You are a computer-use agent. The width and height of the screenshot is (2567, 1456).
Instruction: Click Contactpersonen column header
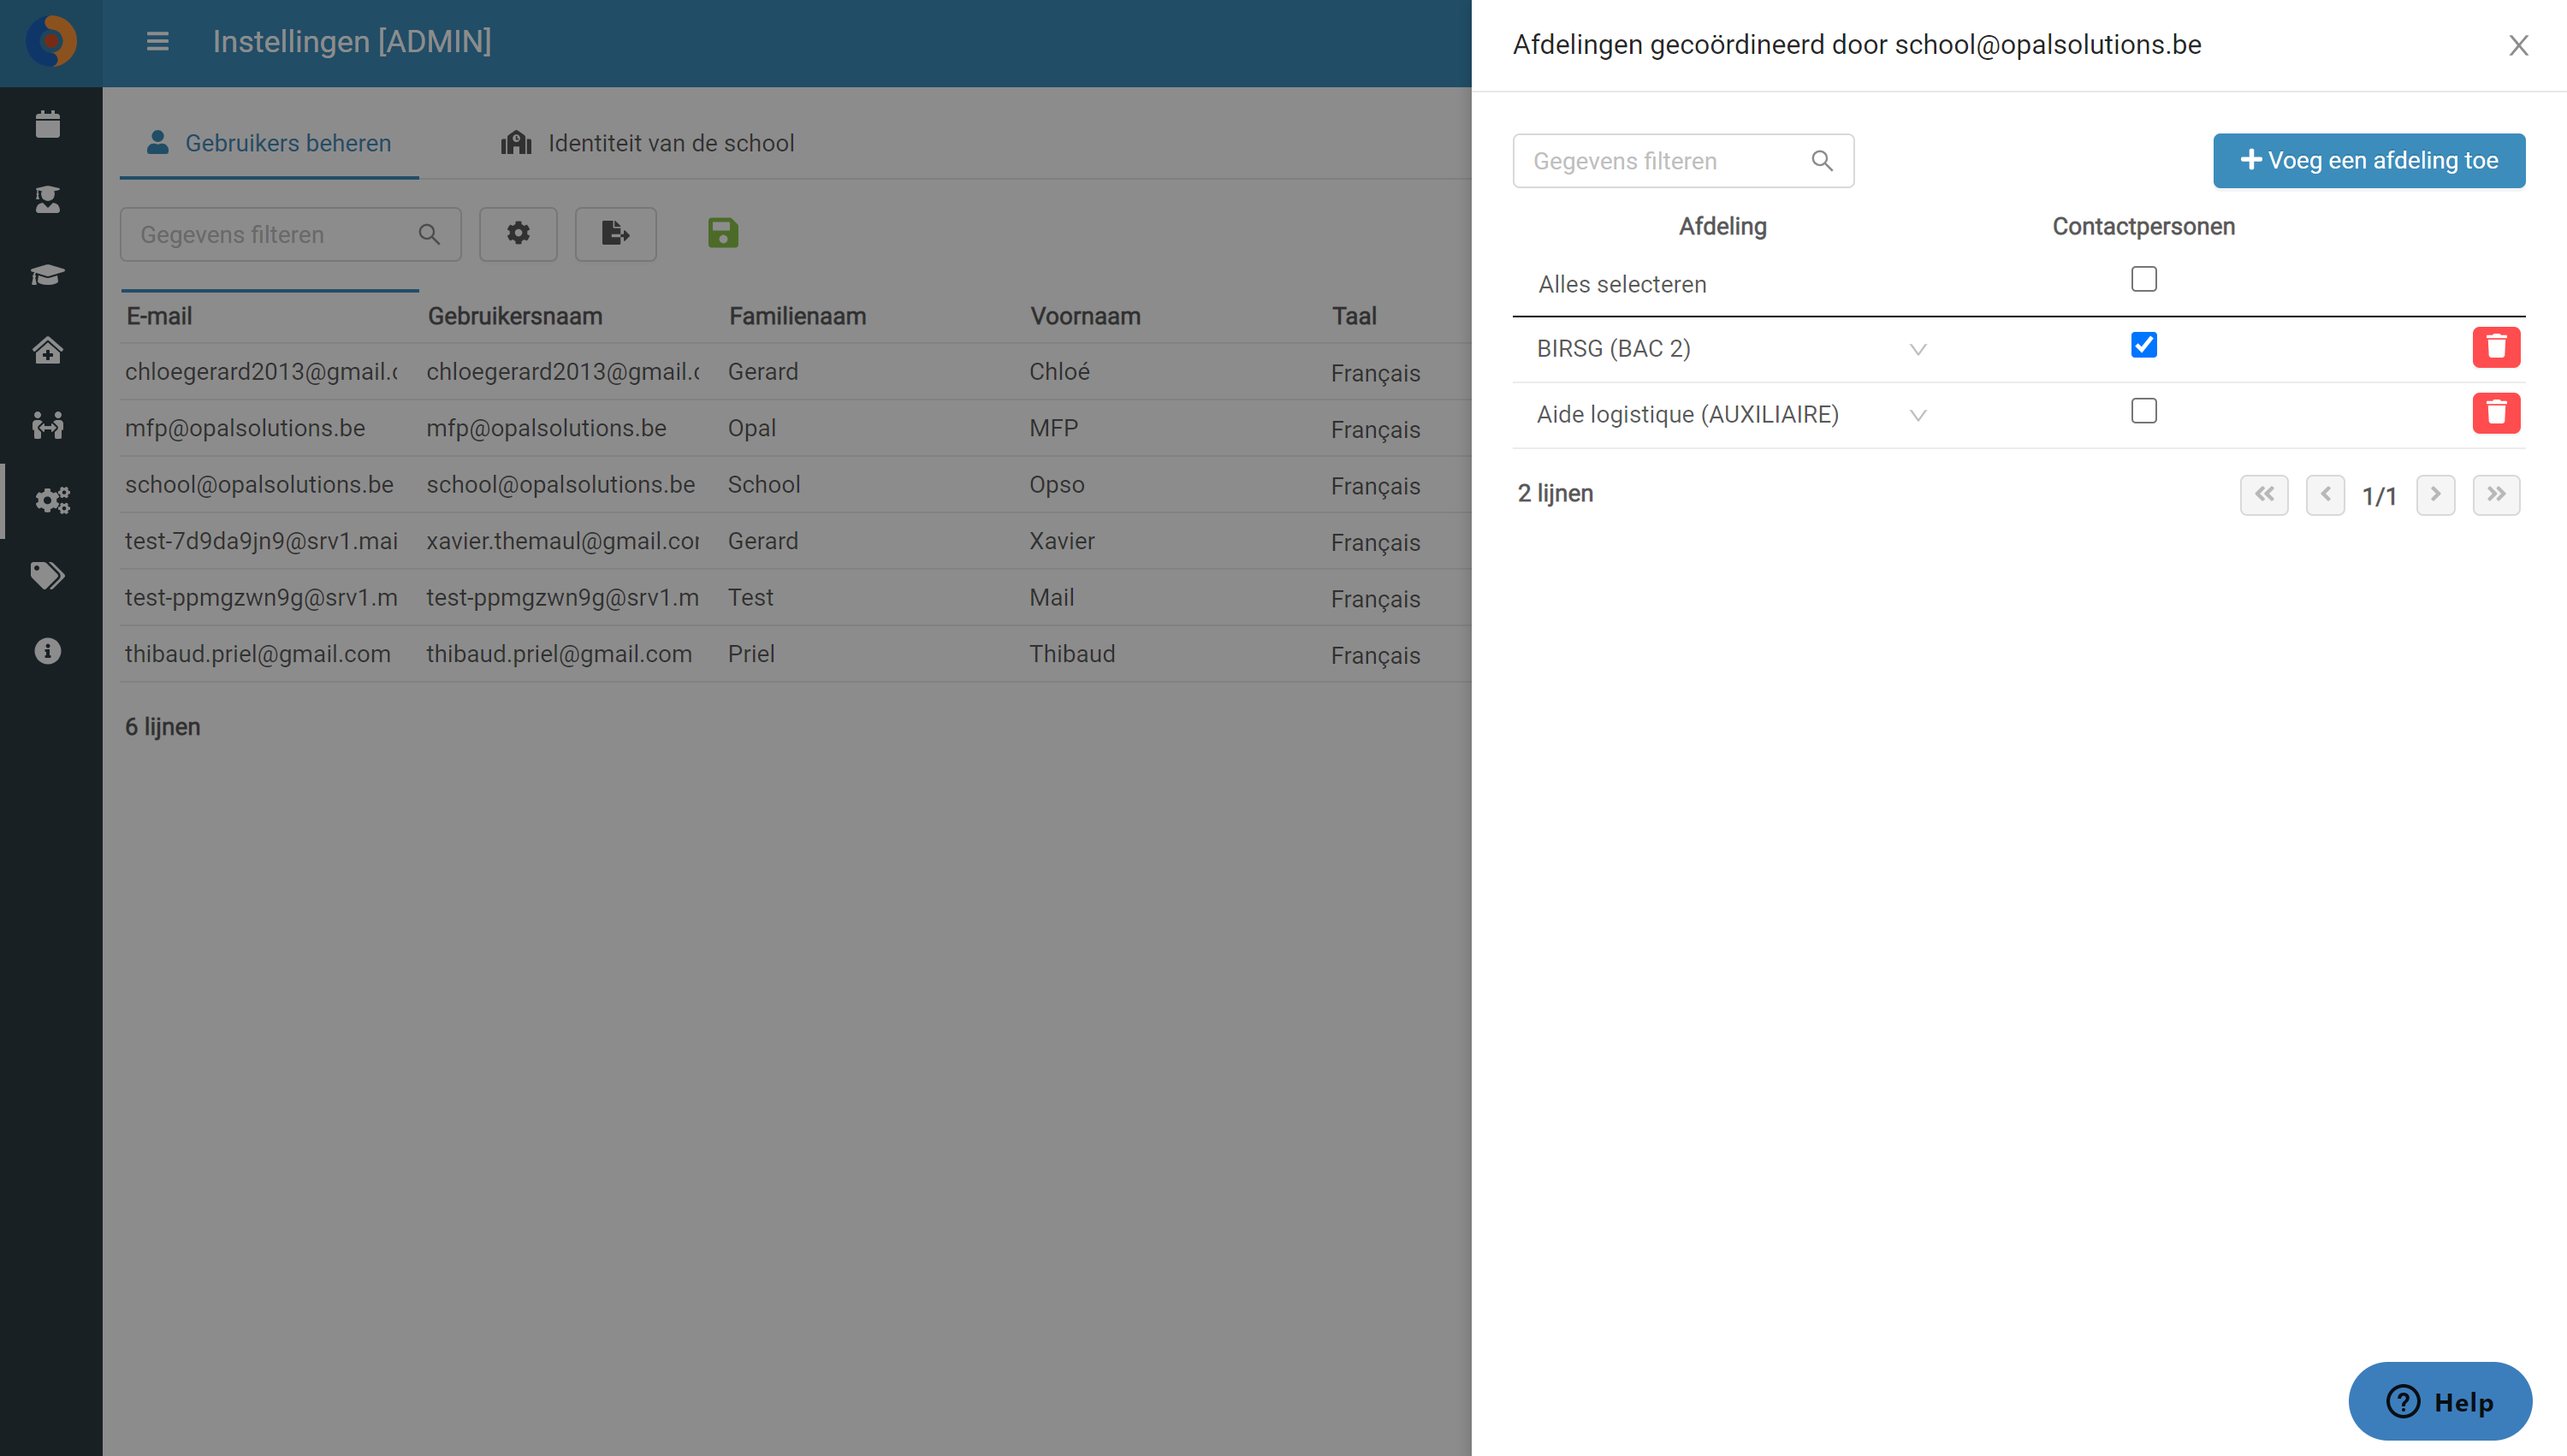pyautogui.click(x=2143, y=227)
